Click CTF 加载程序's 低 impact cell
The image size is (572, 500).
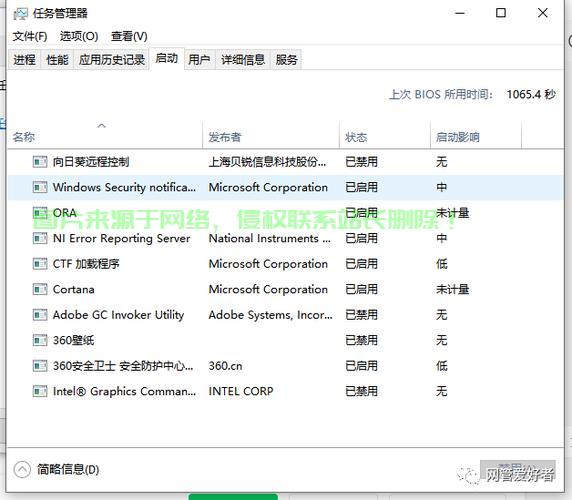click(441, 264)
